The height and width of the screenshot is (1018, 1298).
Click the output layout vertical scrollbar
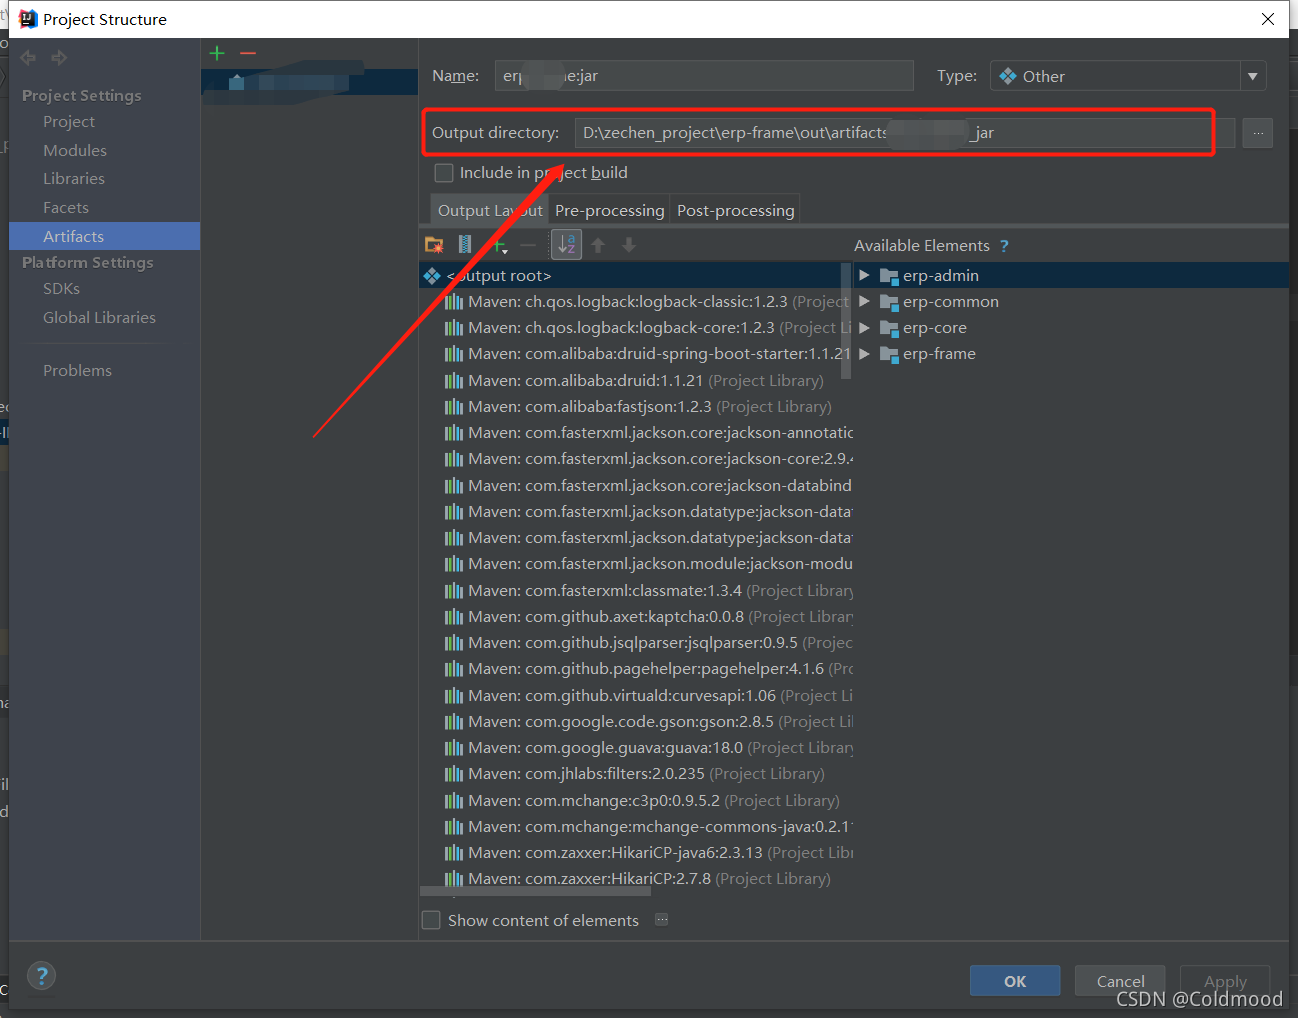pyautogui.click(x=846, y=322)
